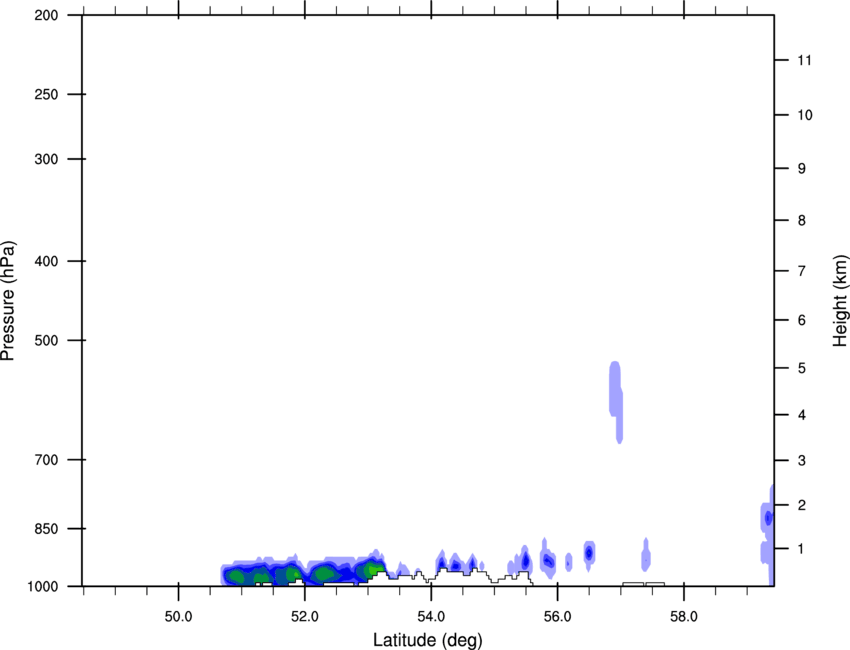
Task: Click the 850 pressure tick label
Action: click(x=46, y=528)
